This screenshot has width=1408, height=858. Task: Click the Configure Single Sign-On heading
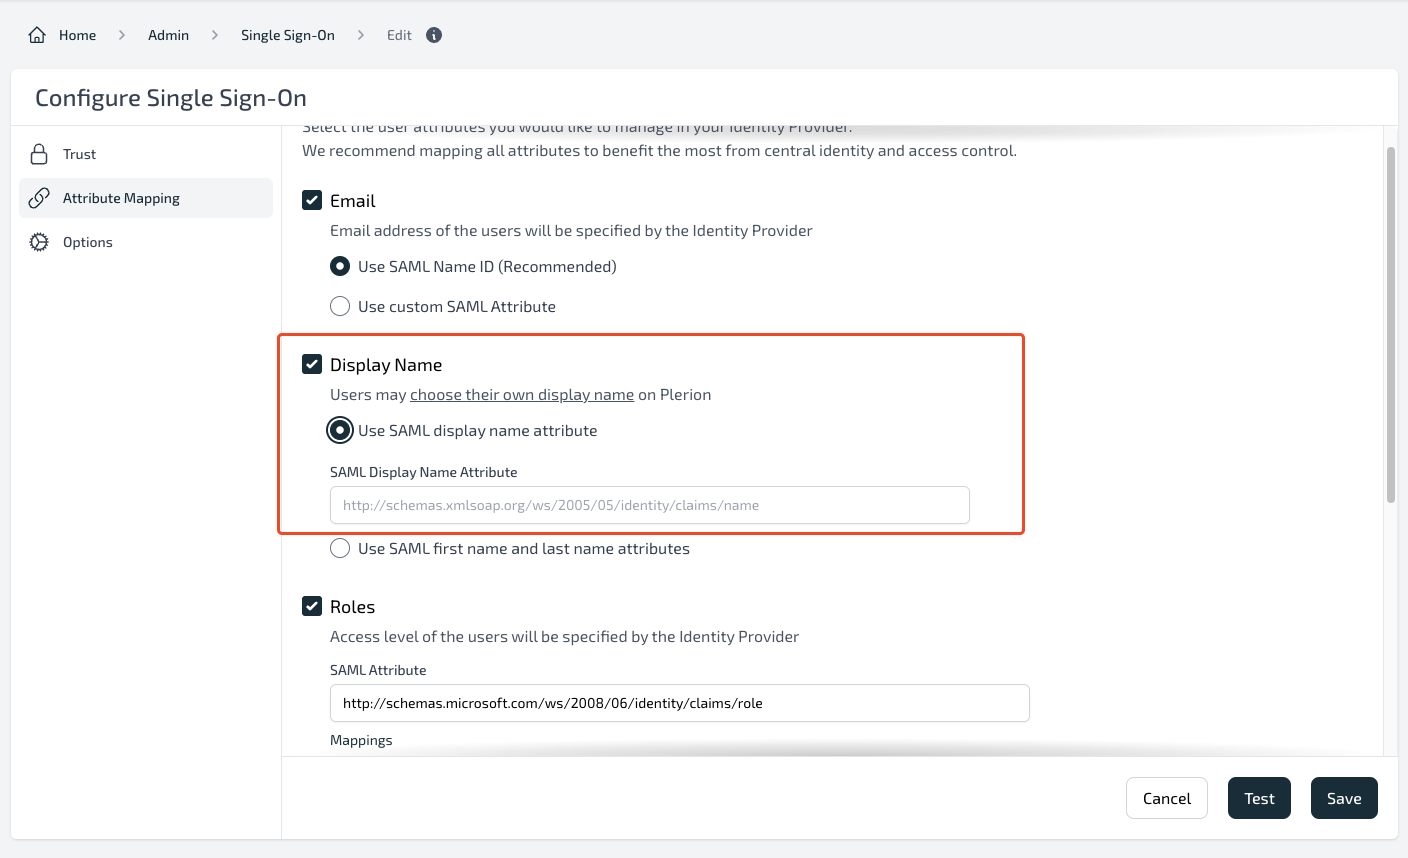coord(171,98)
